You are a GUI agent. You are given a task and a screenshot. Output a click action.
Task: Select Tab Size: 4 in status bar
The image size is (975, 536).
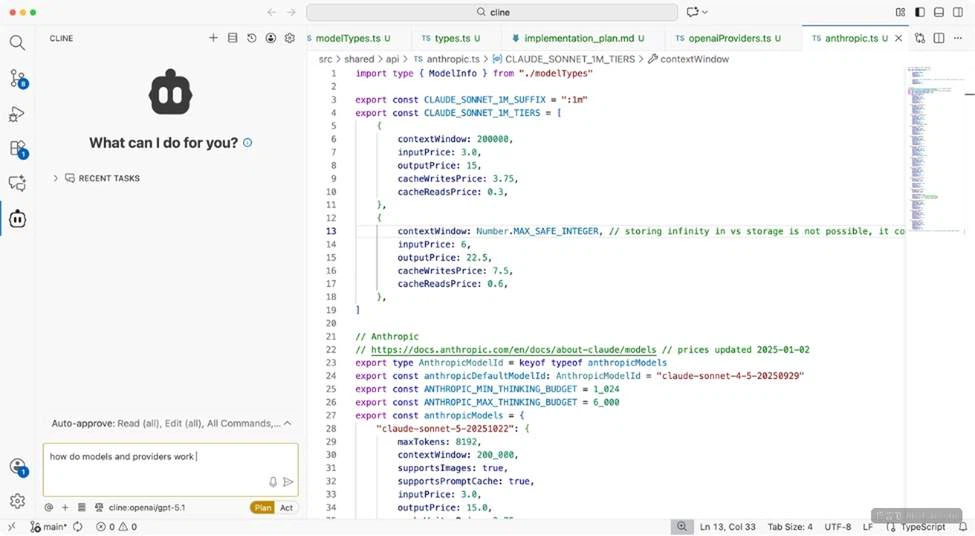[790, 527]
